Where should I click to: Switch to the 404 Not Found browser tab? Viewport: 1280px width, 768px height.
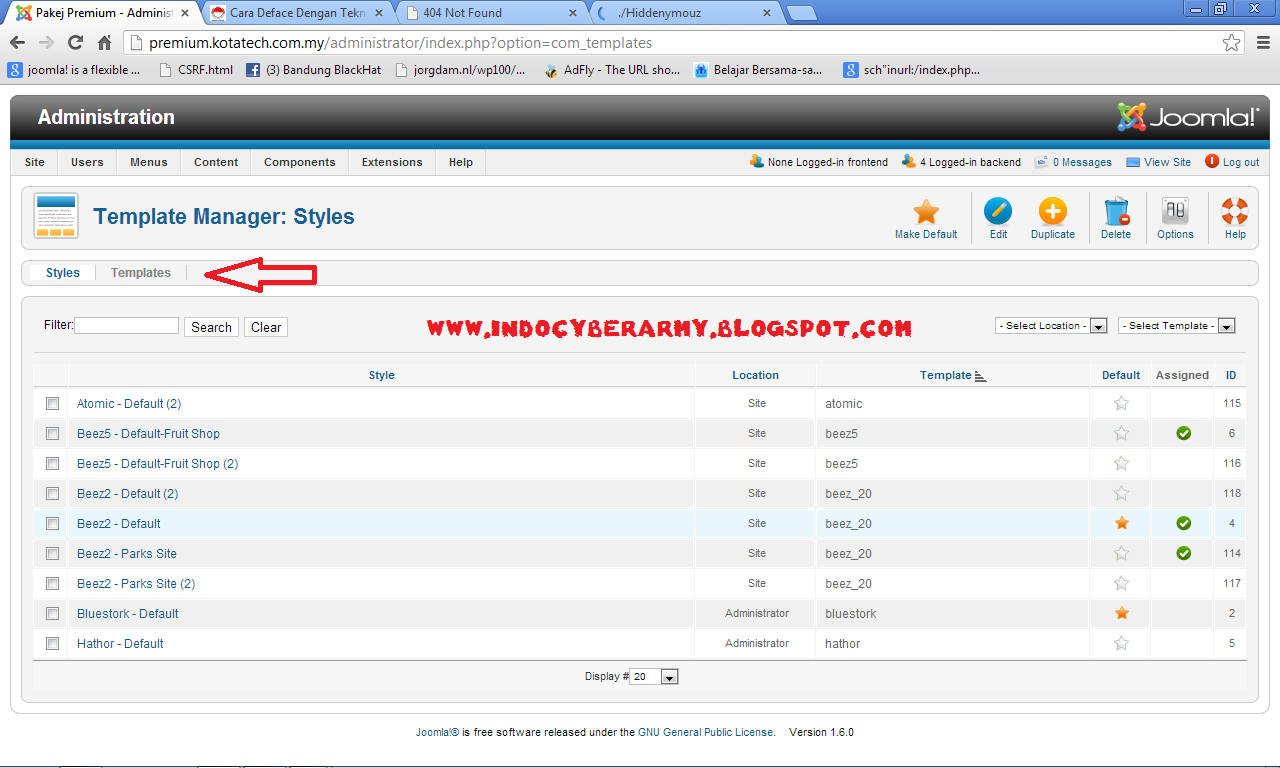click(490, 13)
